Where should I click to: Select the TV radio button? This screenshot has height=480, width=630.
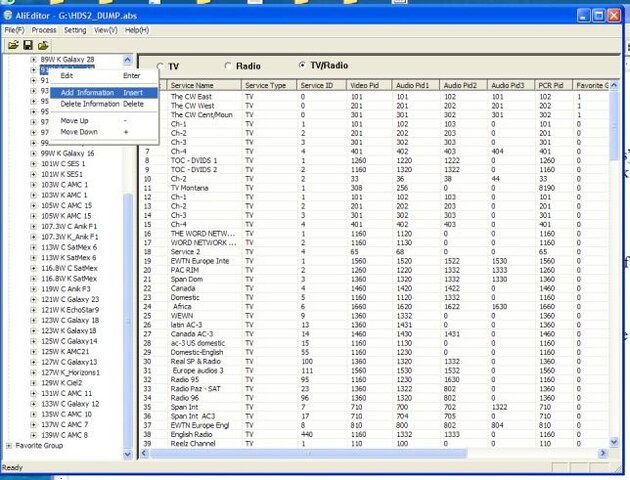coord(160,66)
